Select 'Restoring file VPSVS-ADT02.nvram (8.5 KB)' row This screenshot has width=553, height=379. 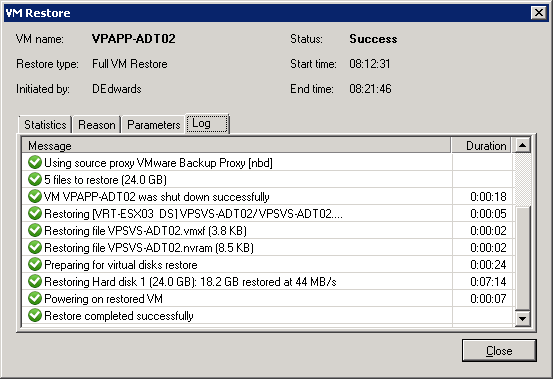[x=267, y=247]
